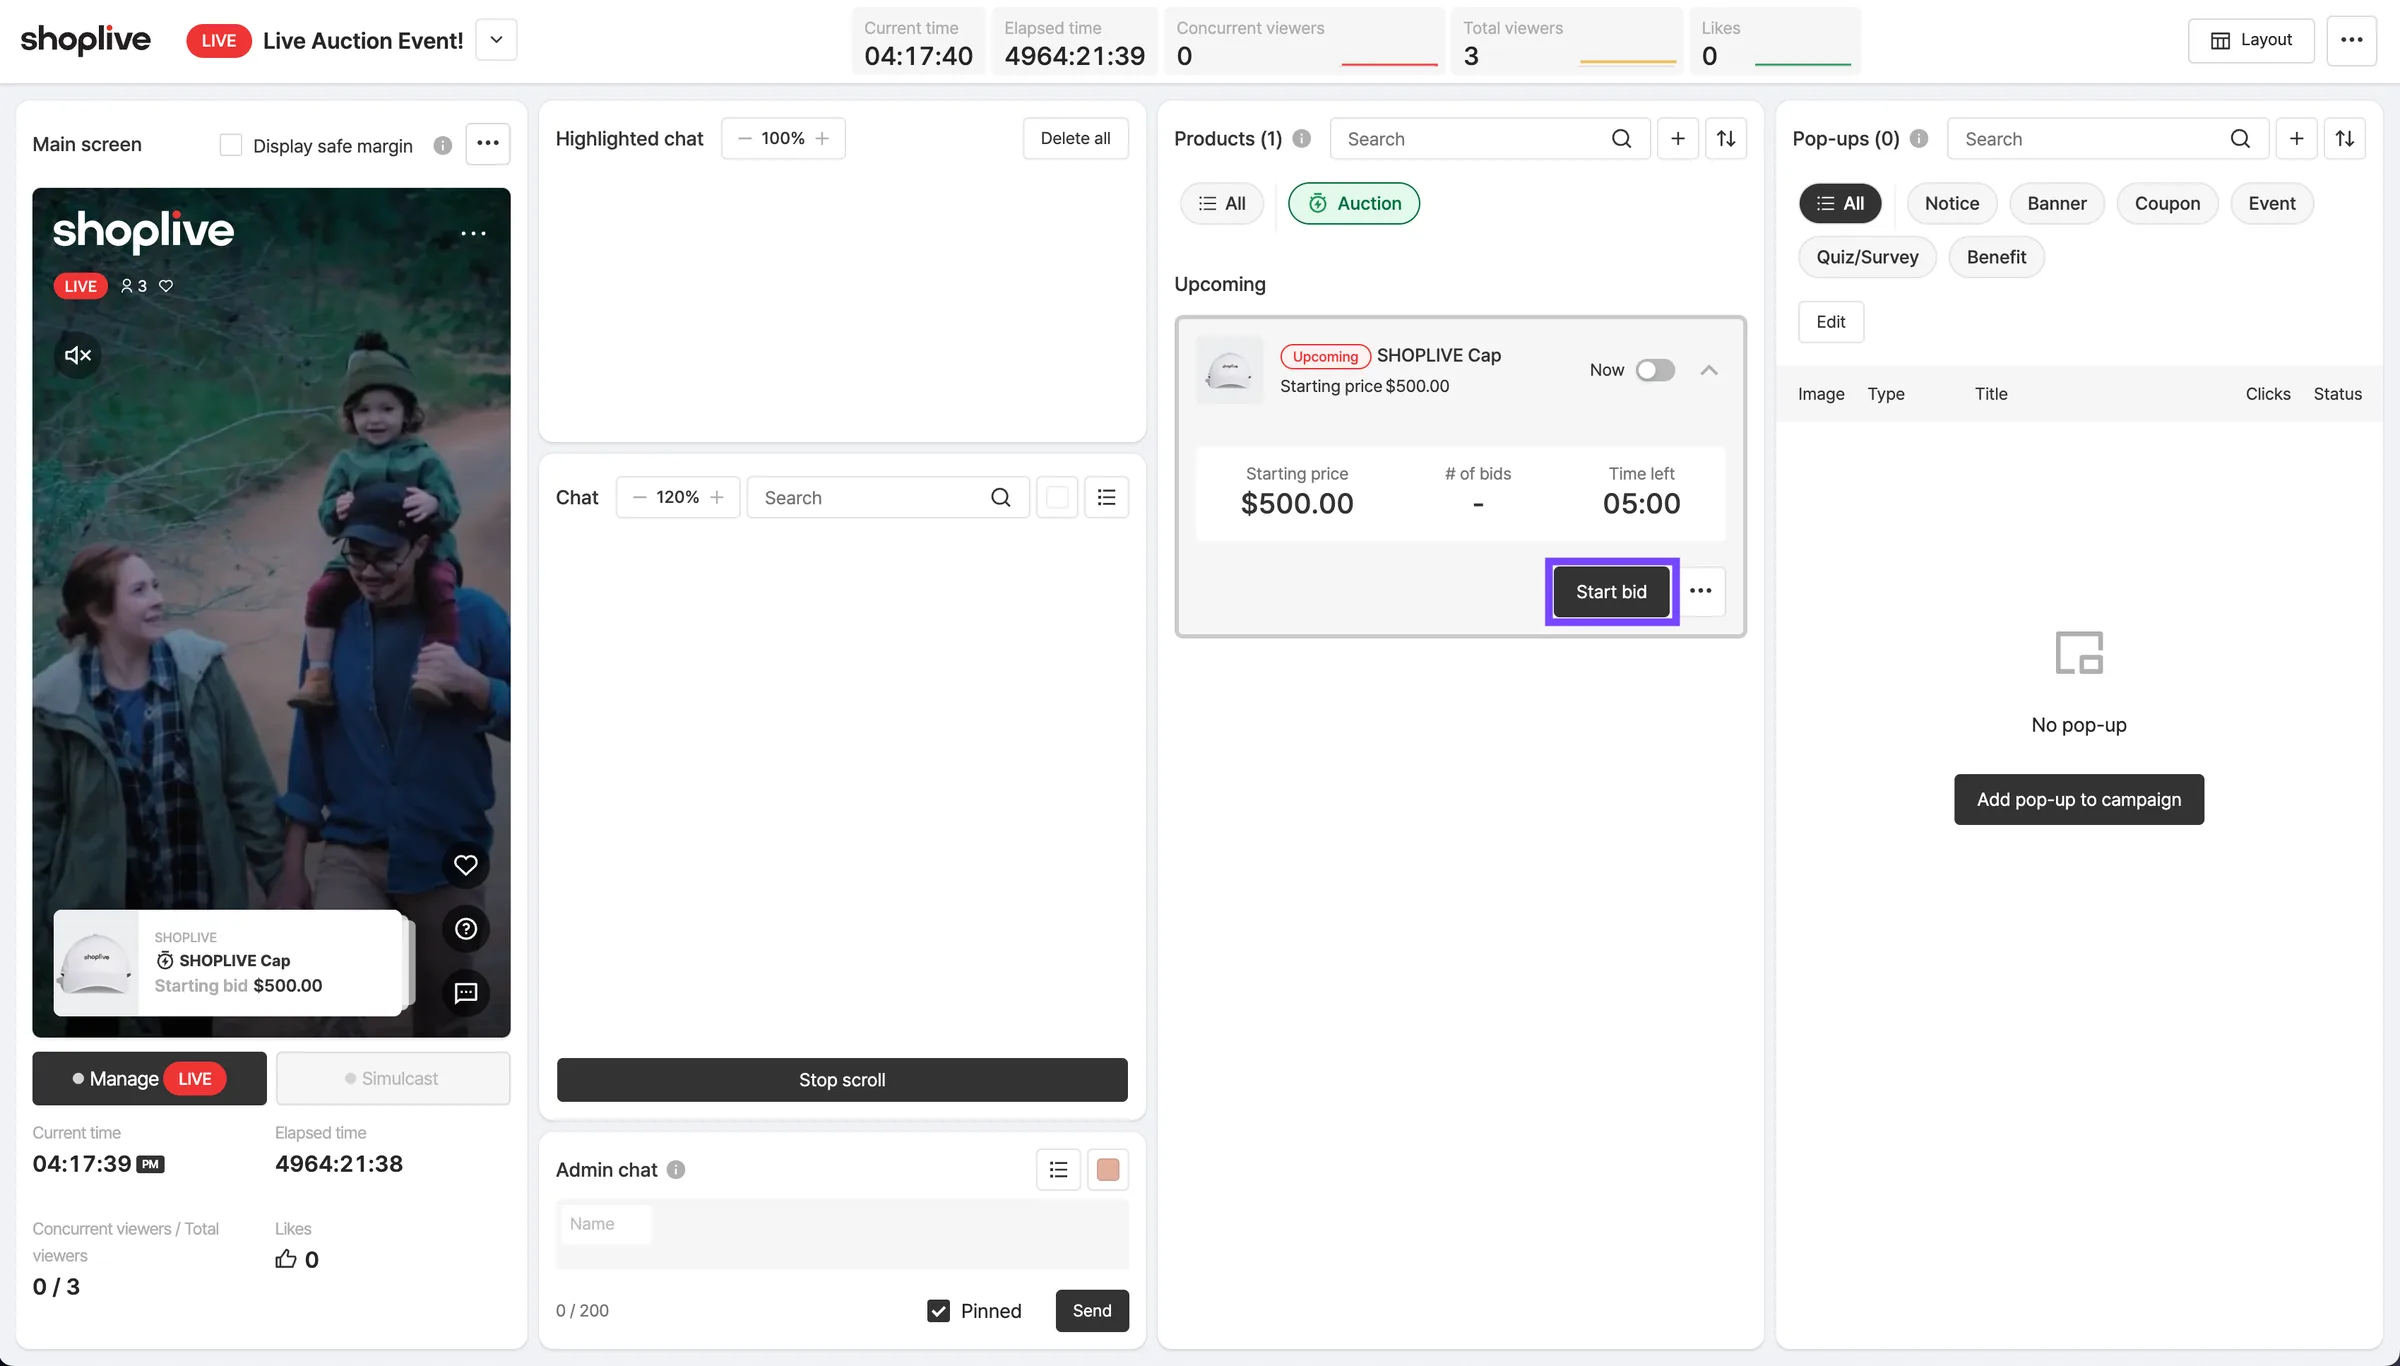The image size is (2400, 1366).
Task: Enable Display safe margin checkbox
Action: pyautogui.click(x=231, y=145)
